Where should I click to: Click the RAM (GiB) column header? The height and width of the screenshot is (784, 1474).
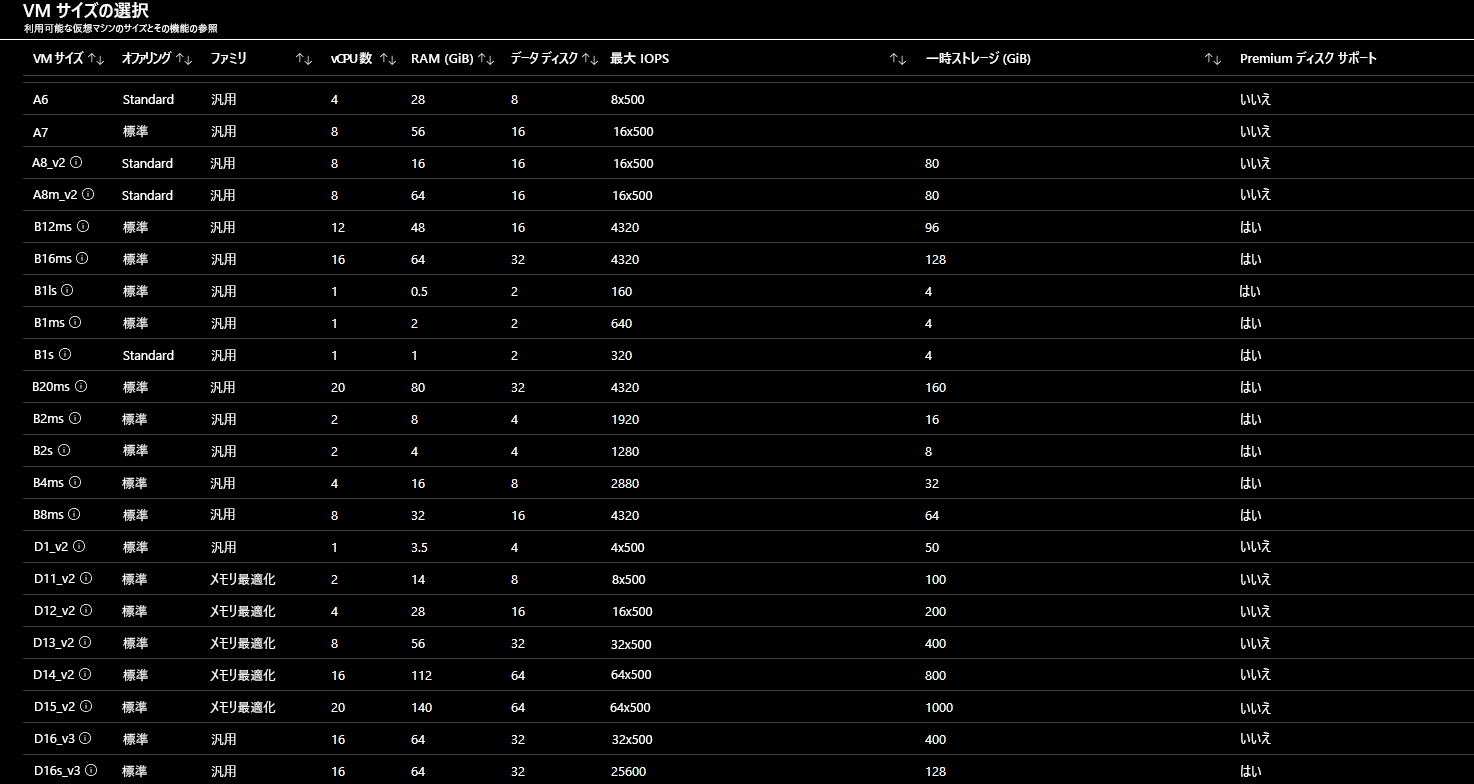(442, 59)
